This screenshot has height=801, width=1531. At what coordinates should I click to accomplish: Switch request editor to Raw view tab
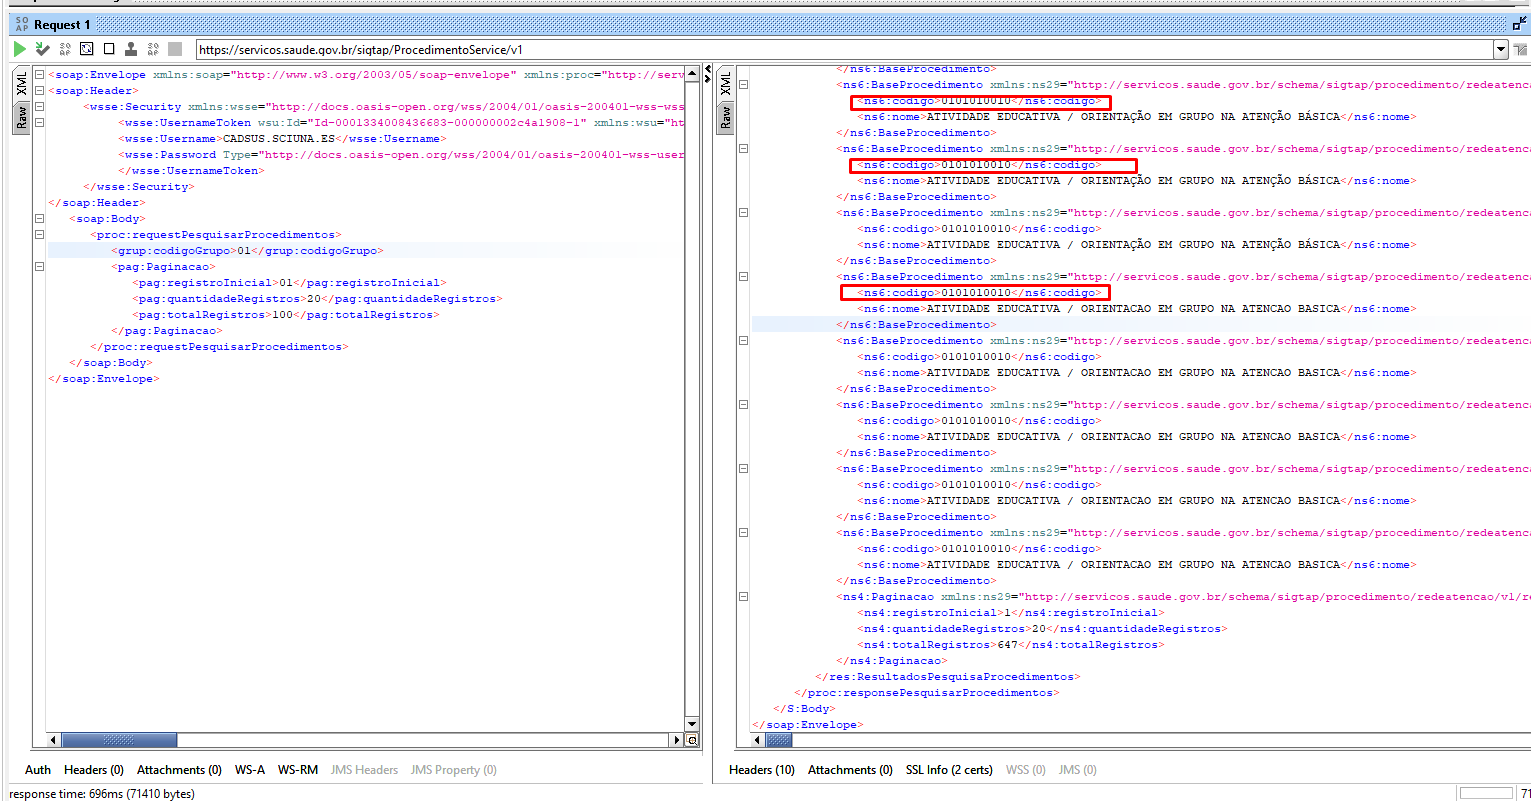click(x=21, y=119)
